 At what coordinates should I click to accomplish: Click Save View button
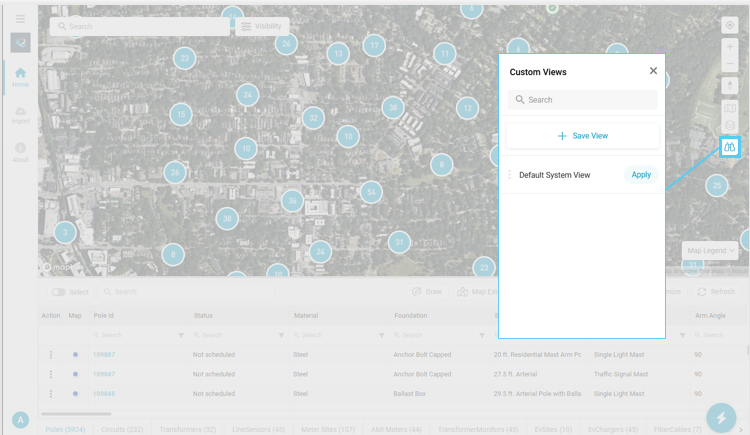[582, 136]
